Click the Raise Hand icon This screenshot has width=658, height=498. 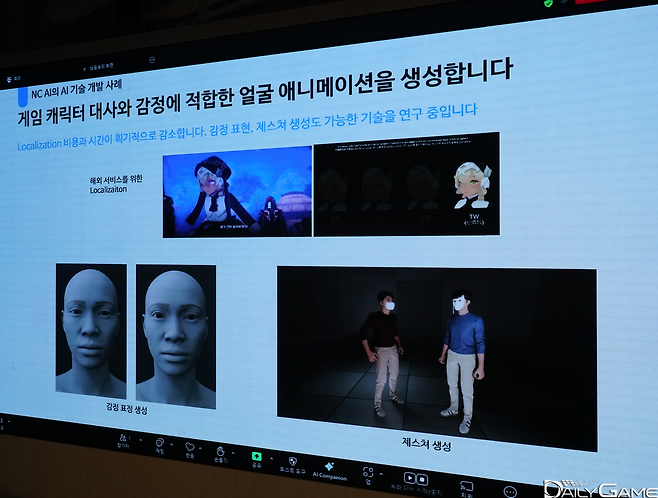click(x=220, y=451)
